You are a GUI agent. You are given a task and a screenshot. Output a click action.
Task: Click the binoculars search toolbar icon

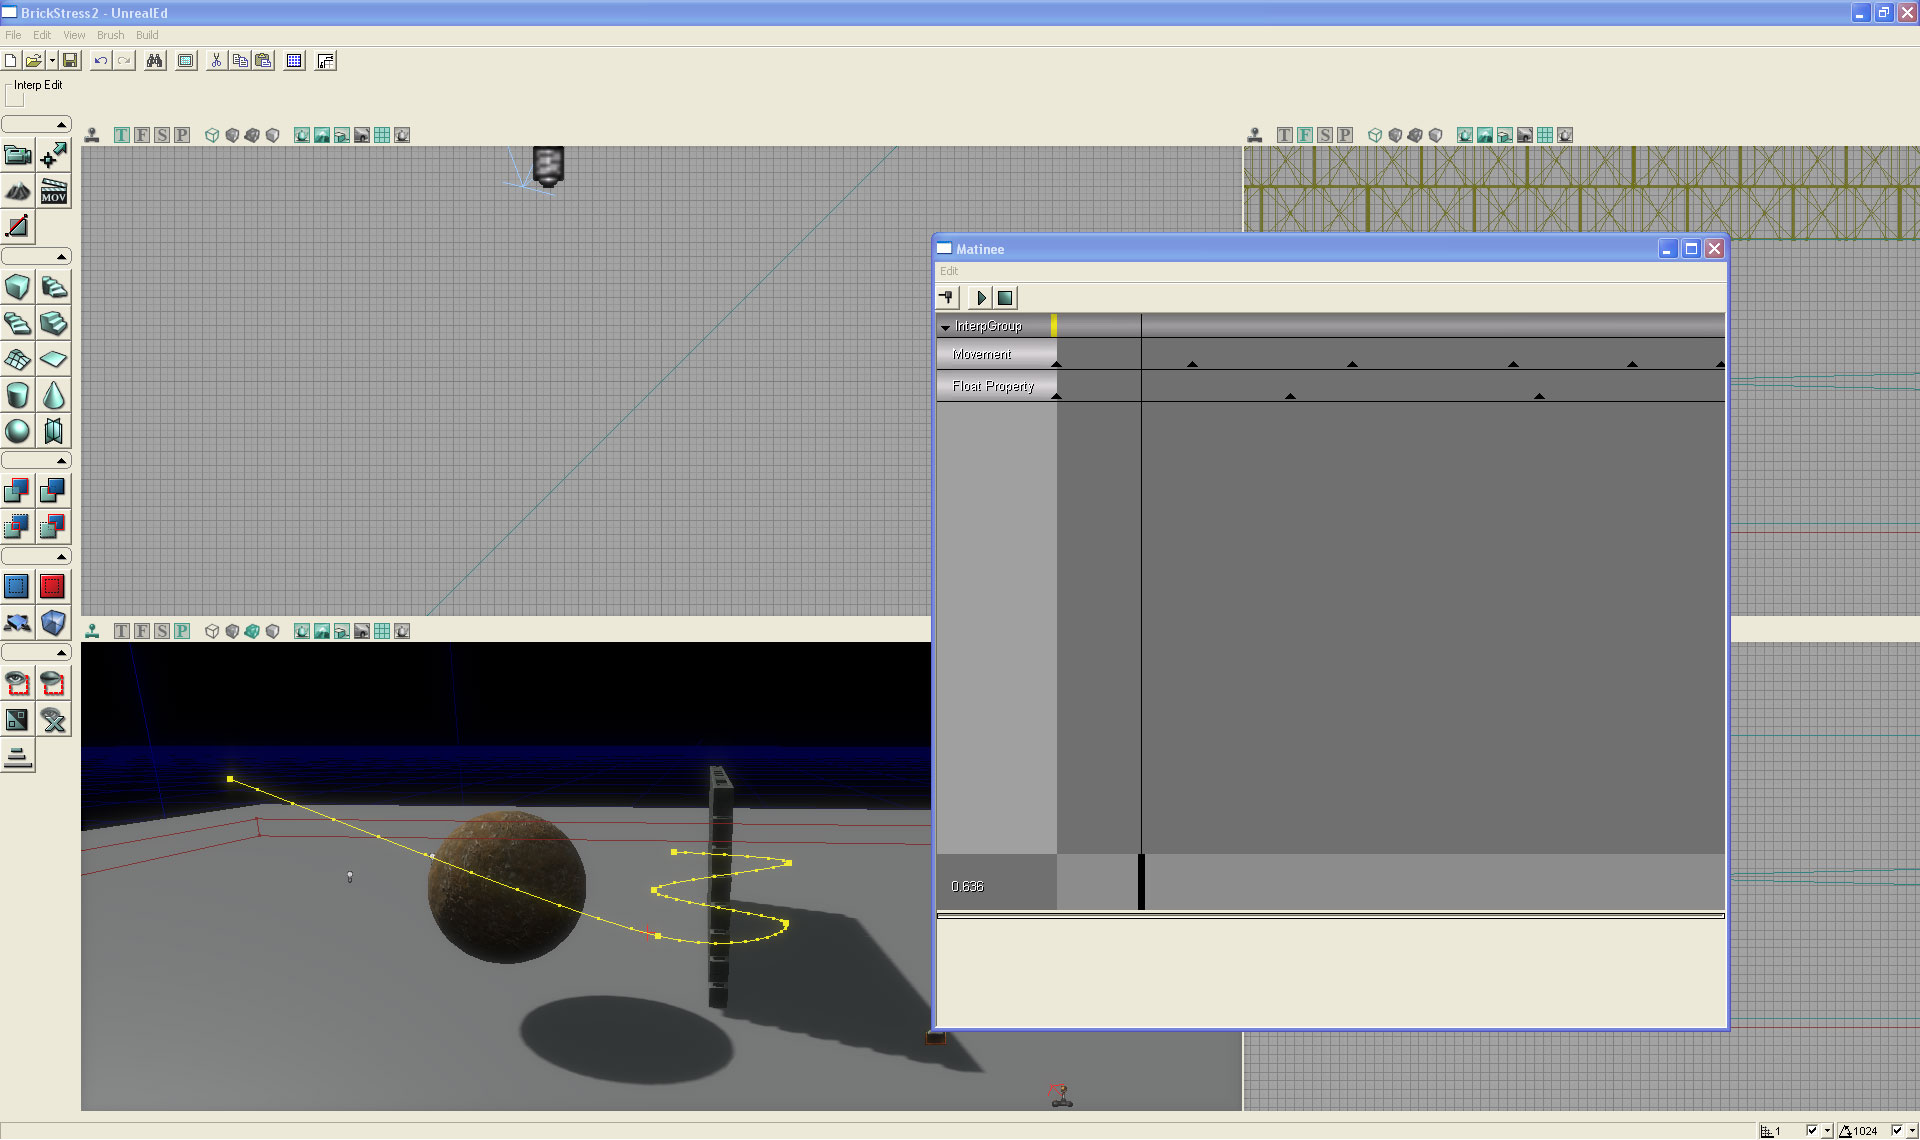point(154,61)
